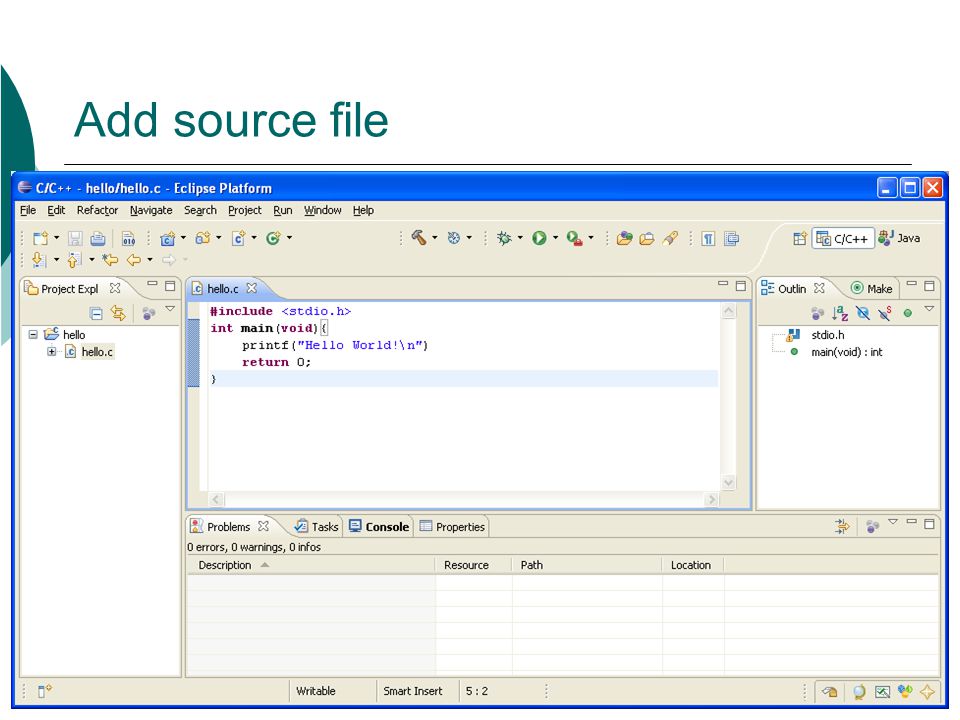
Task: Click the New C source file icon
Action: tap(238, 238)
